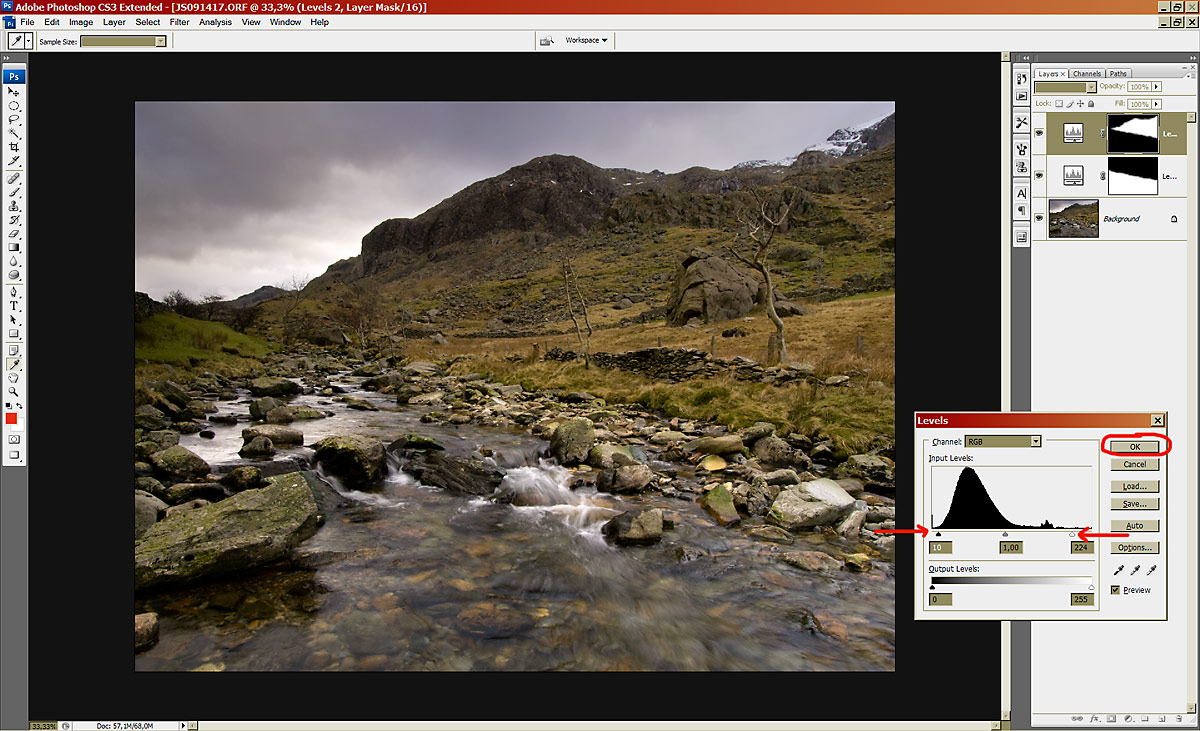Open the Channel RGB dropdown
The height and width of the screenshot is (731, 1200).
(1036, 441)
